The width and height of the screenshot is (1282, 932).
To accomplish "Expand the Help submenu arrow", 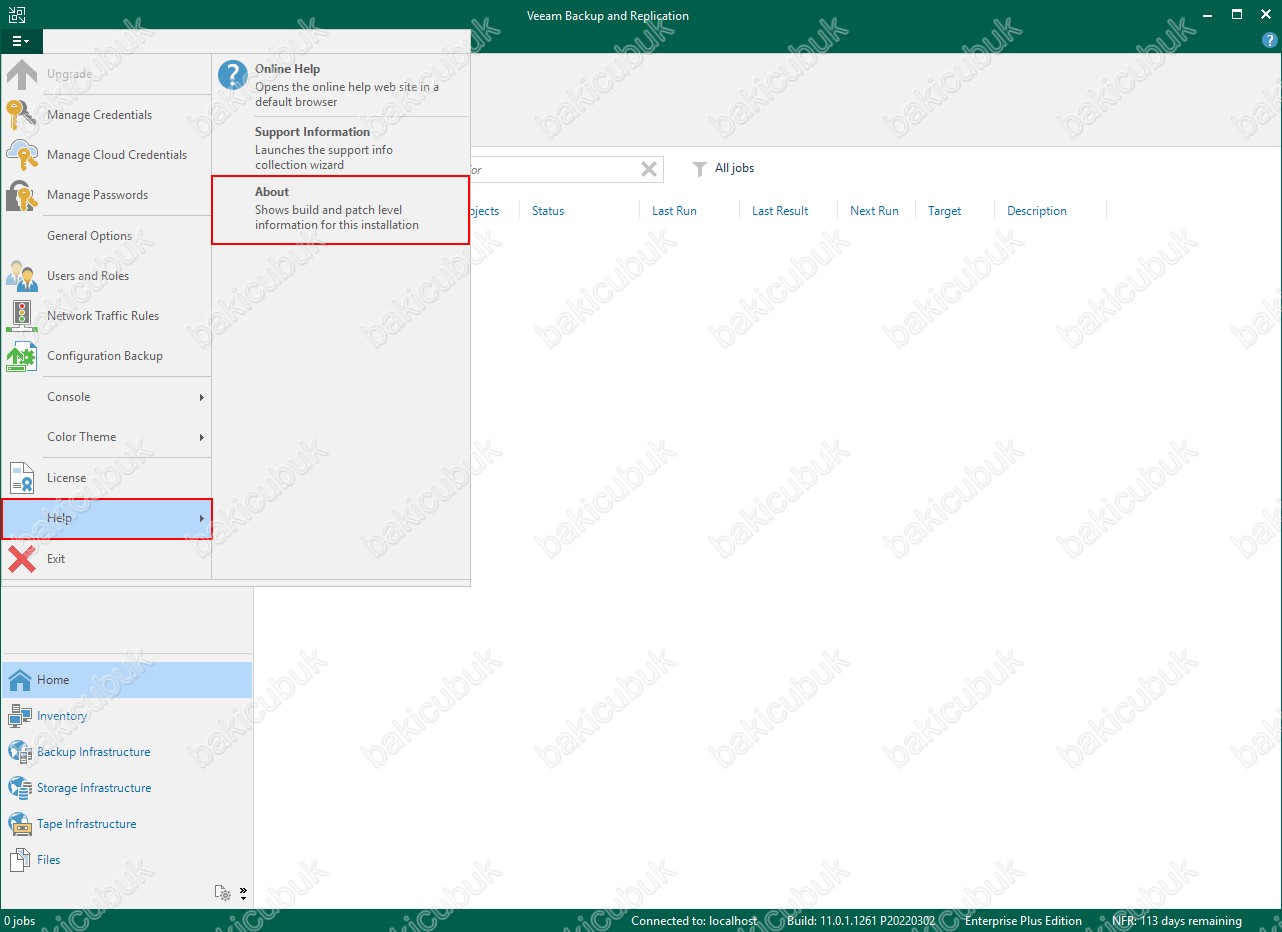I will (x=201, y=518).
